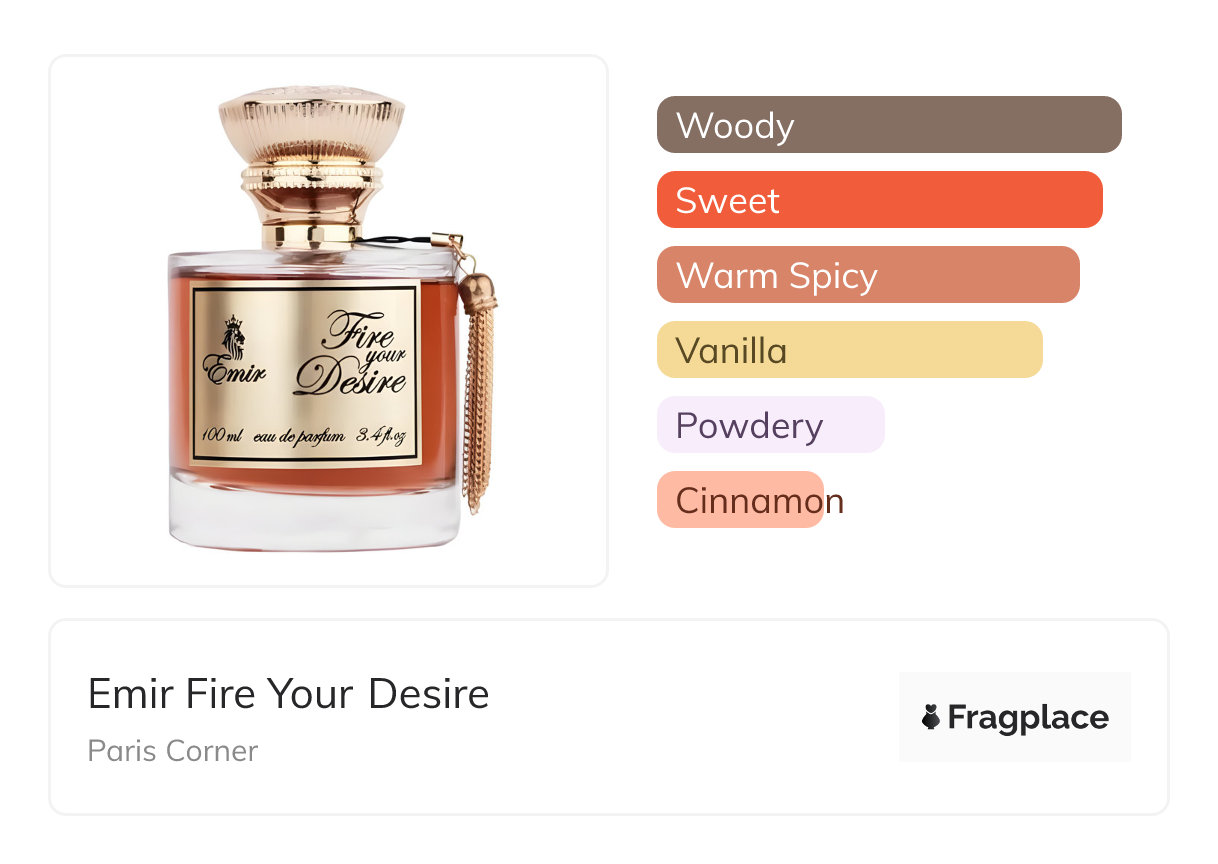The image size is (1218, 864).
Task: Select the Woody accord bar
Action: tap(889, 125)
